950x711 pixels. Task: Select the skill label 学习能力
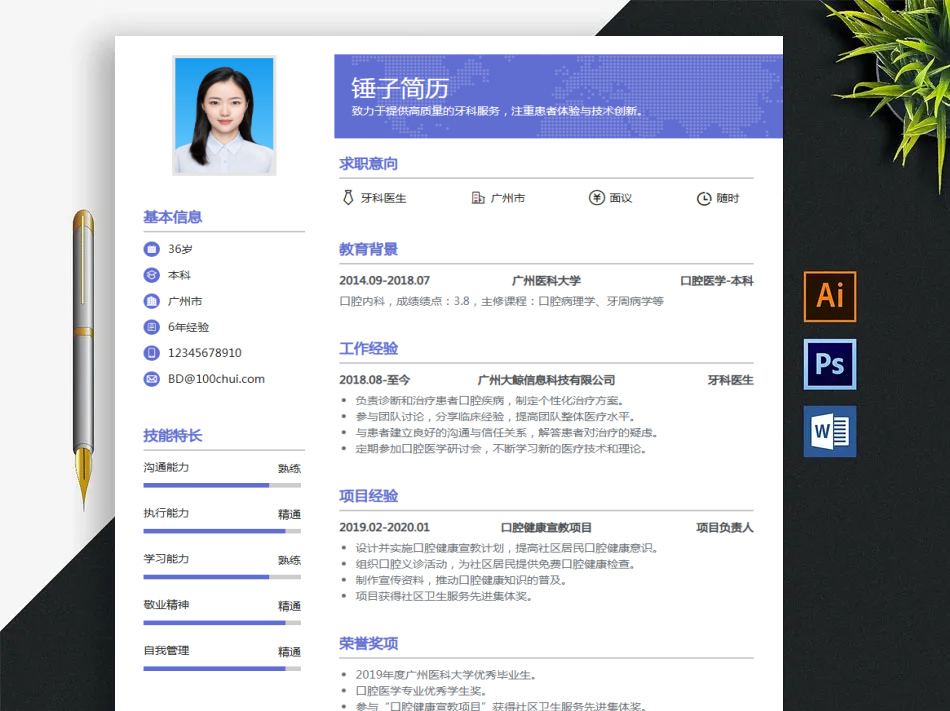(x=167, y=558)
